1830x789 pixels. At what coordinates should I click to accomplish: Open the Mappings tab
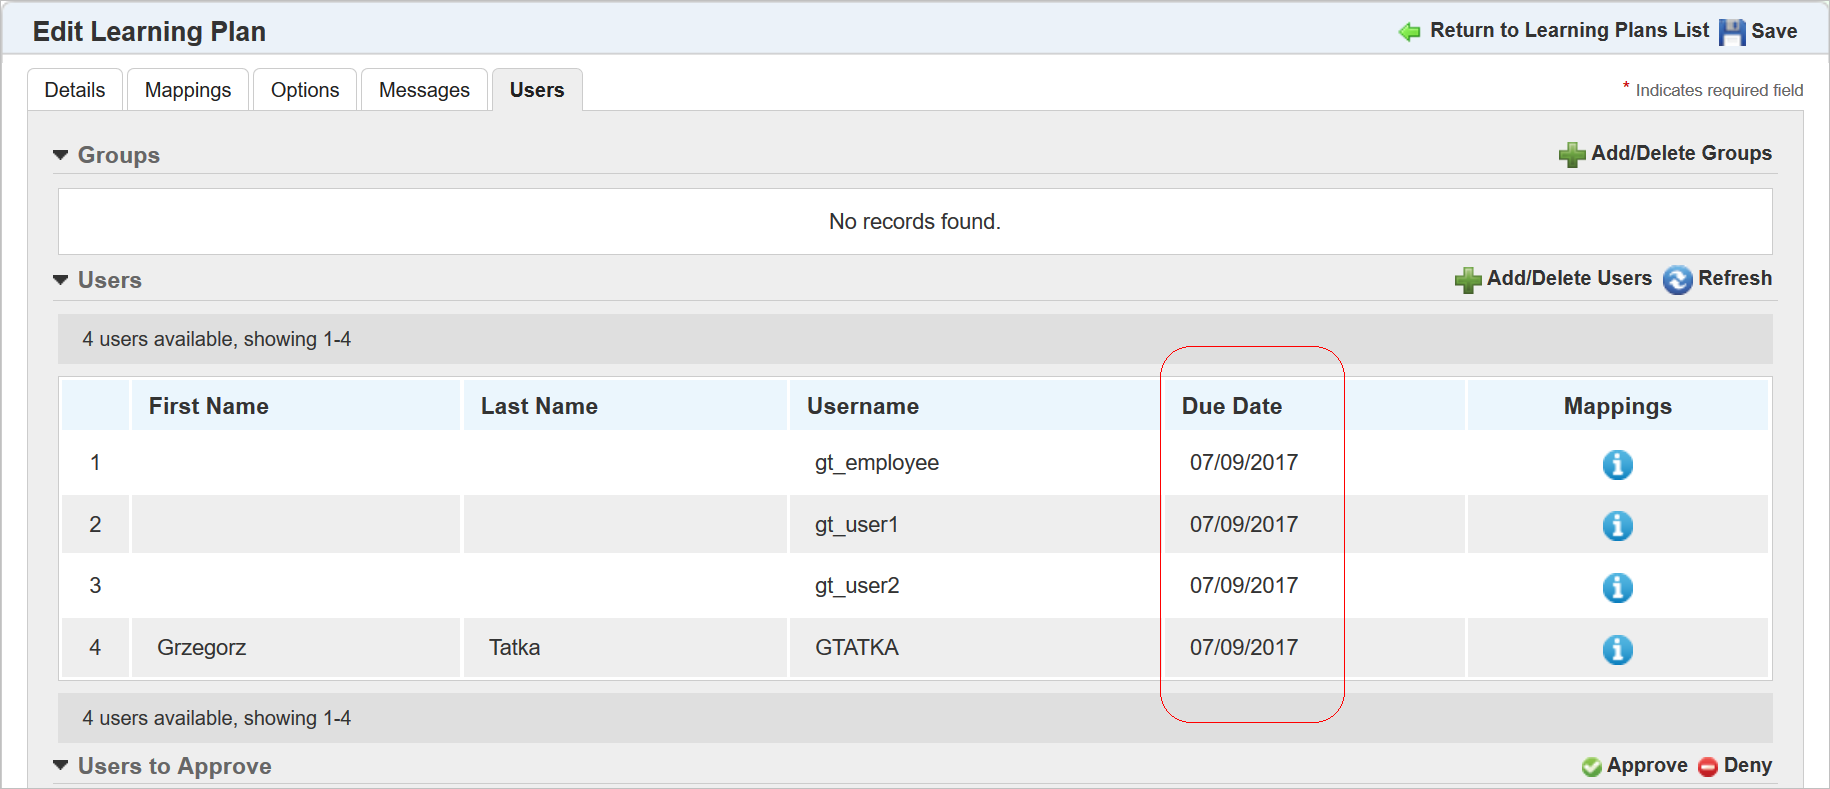coord(188,90)
